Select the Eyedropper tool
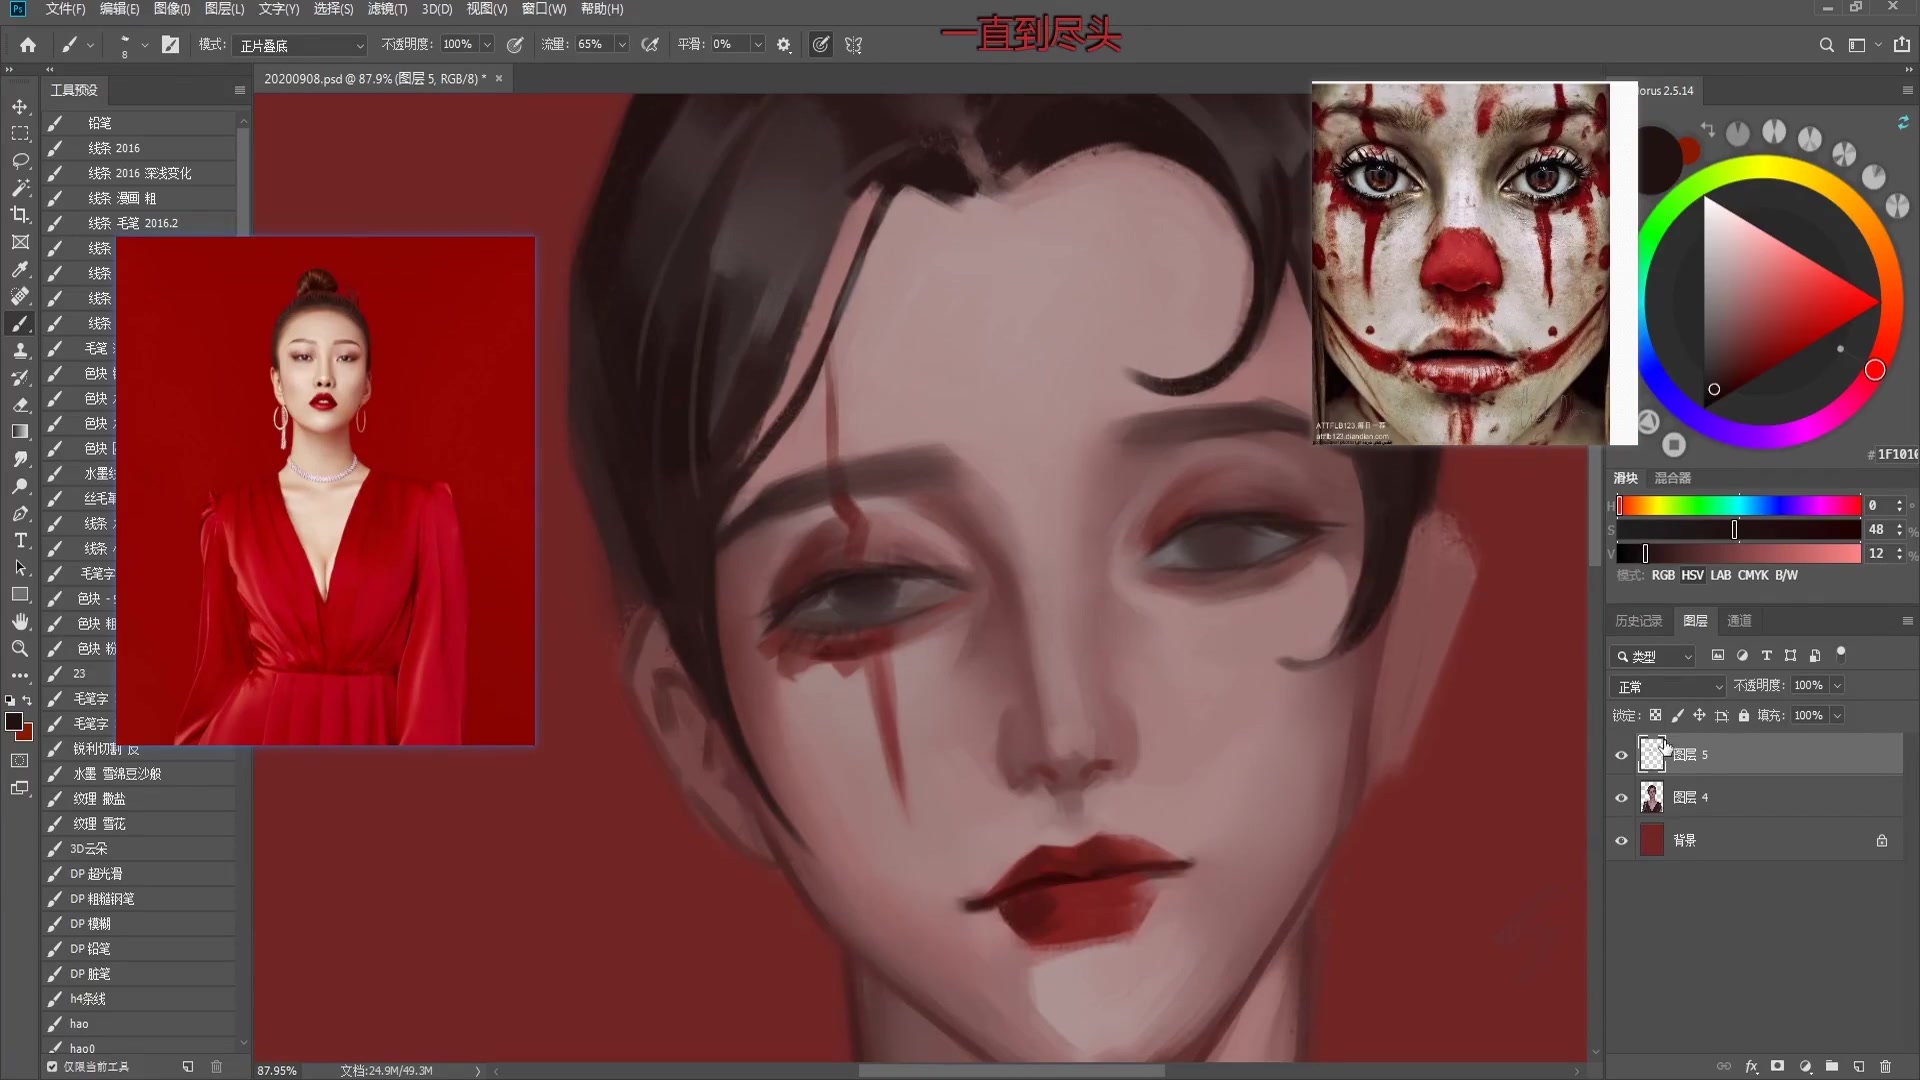The image size is (1920, 1080). click(x=20, y=269)
